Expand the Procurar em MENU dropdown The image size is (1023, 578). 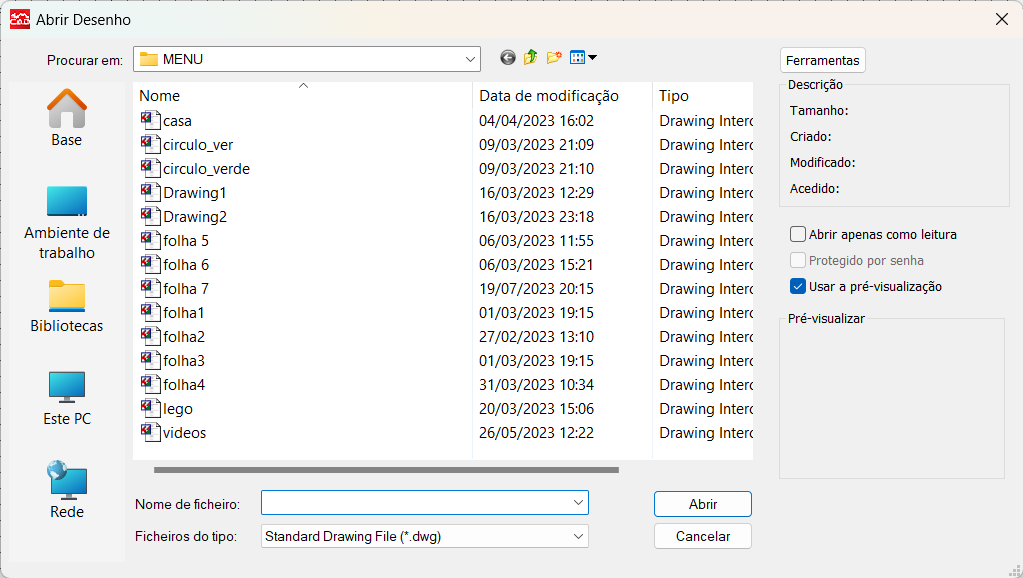[x=470, y=59]
